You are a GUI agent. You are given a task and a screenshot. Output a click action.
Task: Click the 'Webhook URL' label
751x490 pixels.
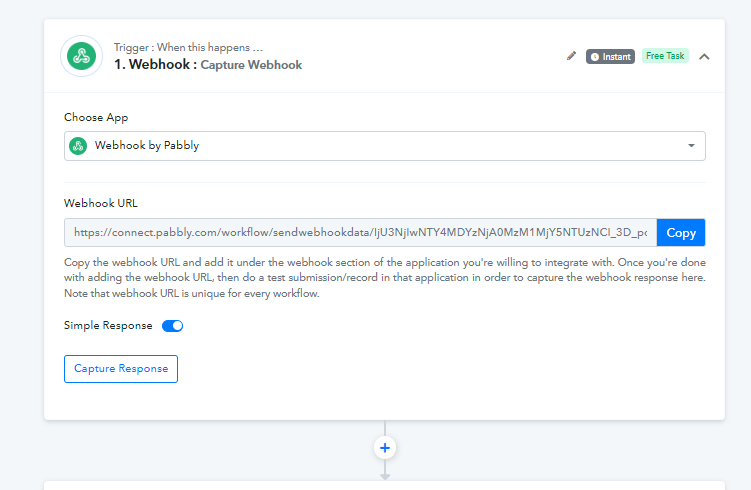click(101, 203)
